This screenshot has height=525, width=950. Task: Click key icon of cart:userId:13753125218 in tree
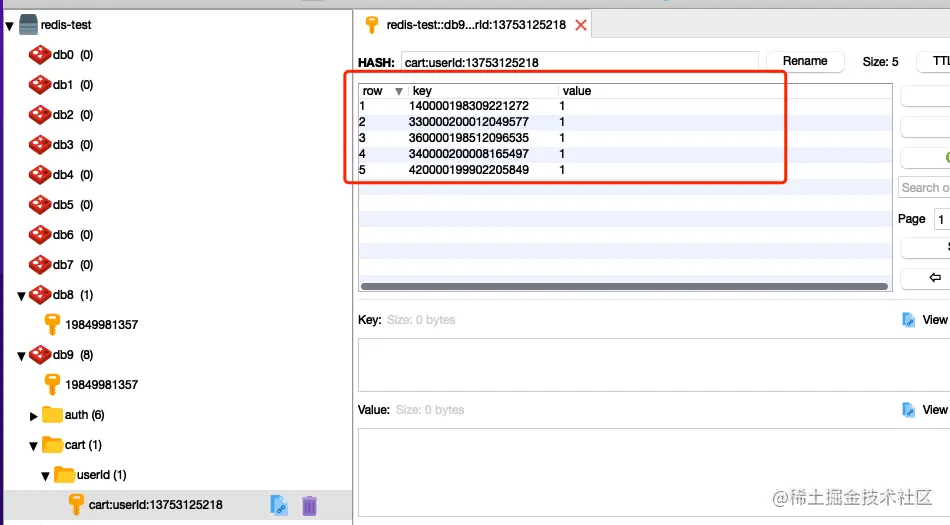76,504
